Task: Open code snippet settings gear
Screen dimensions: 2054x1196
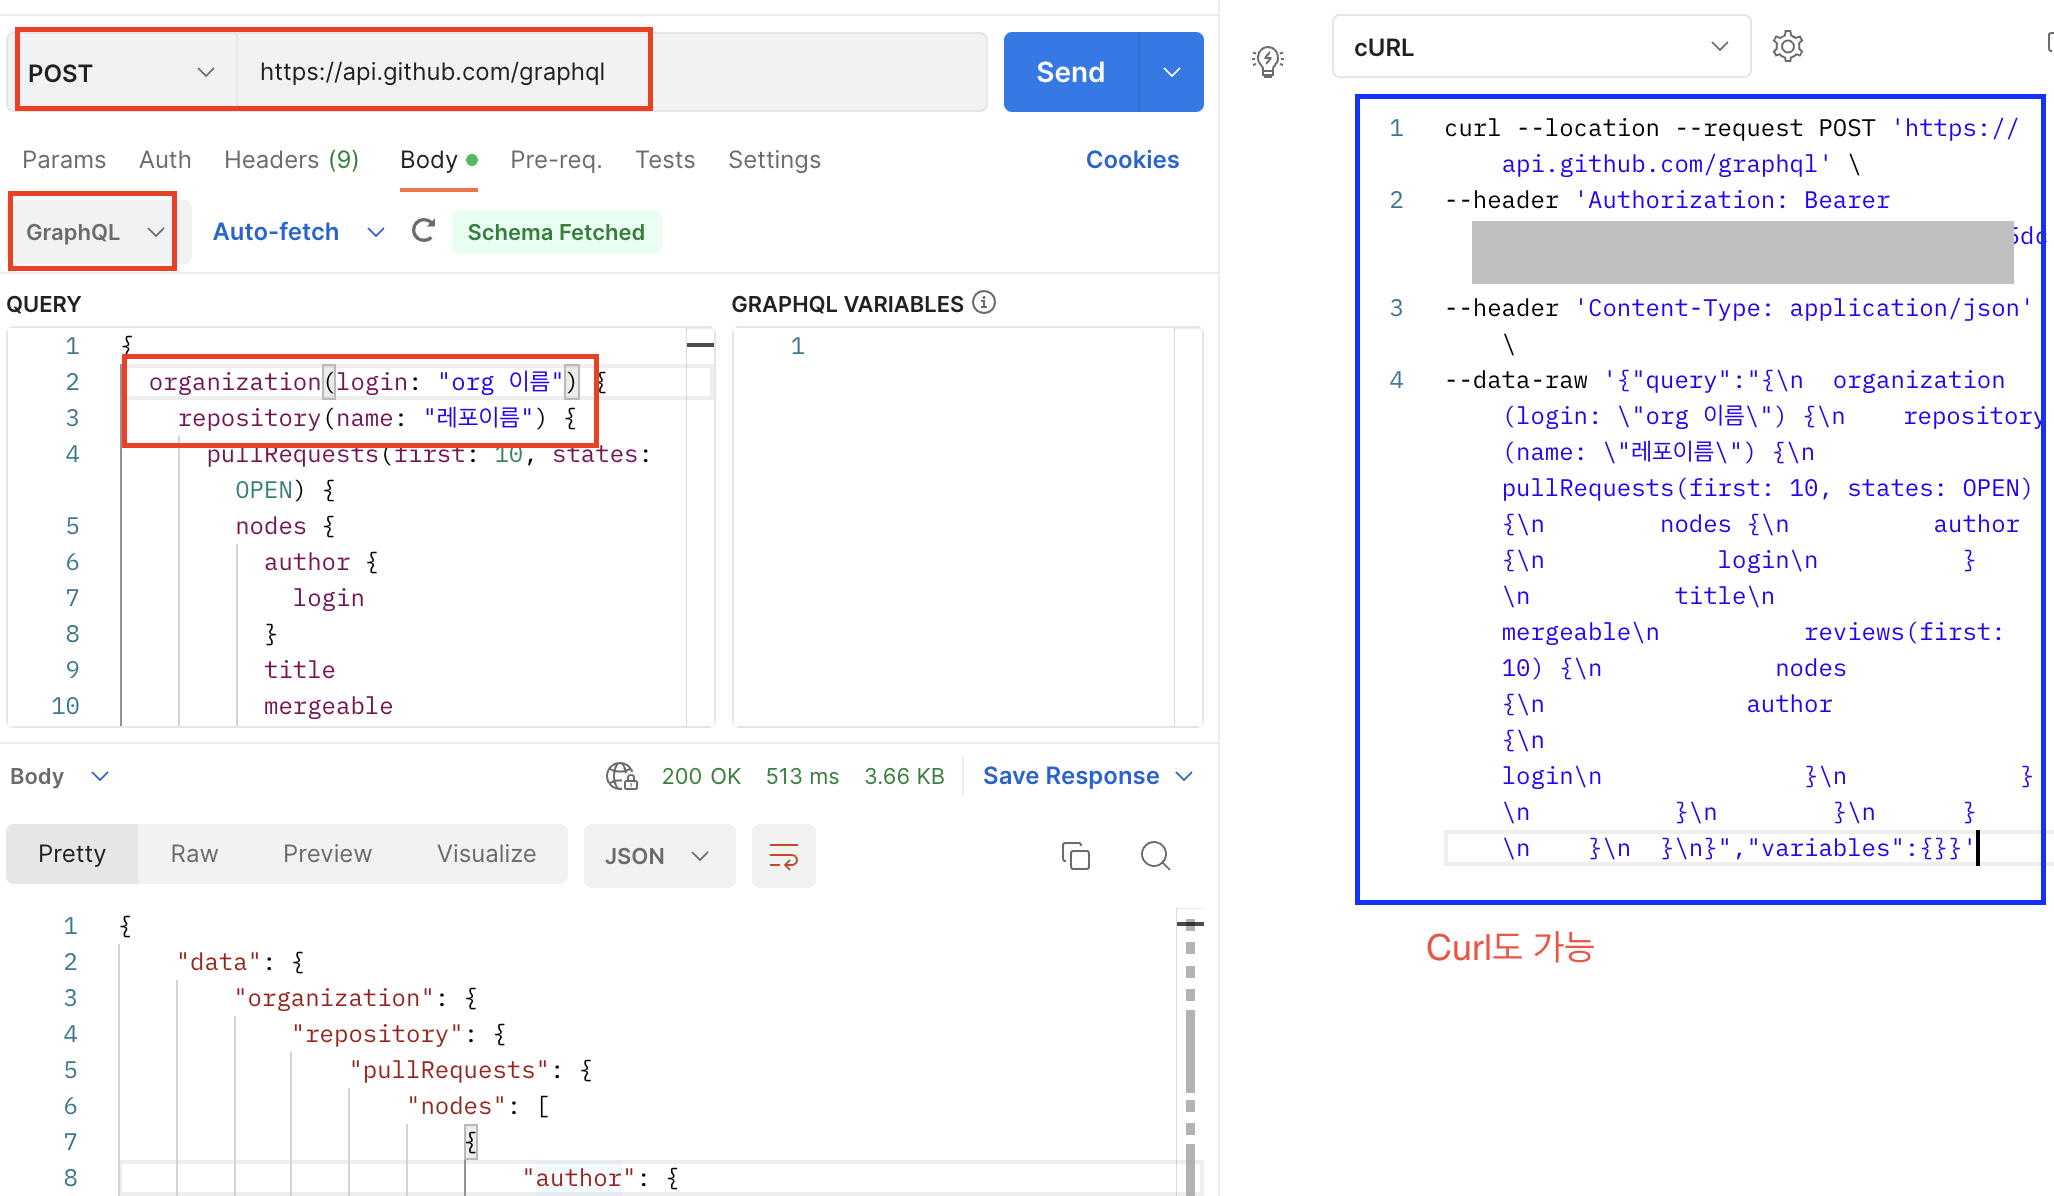Action: coord(1787,46)
